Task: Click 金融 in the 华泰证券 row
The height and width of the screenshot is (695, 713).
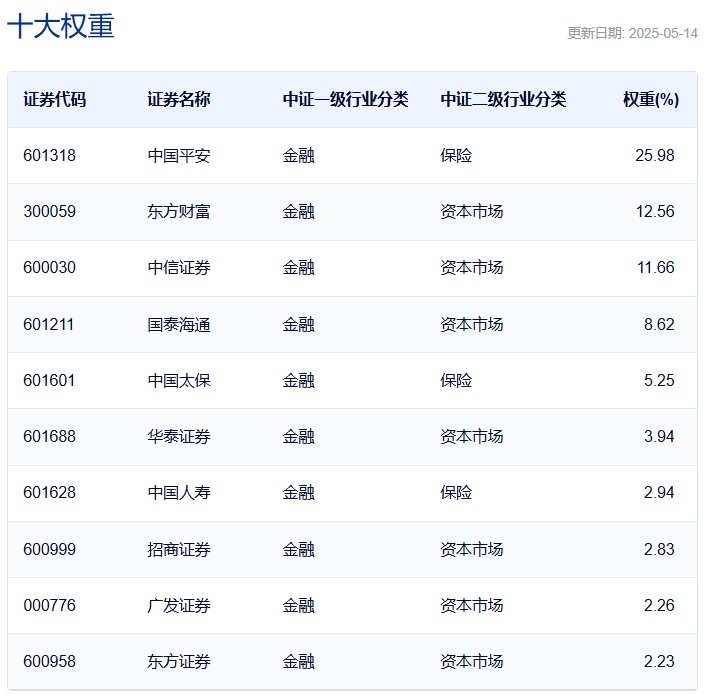Action: (298, 437)
